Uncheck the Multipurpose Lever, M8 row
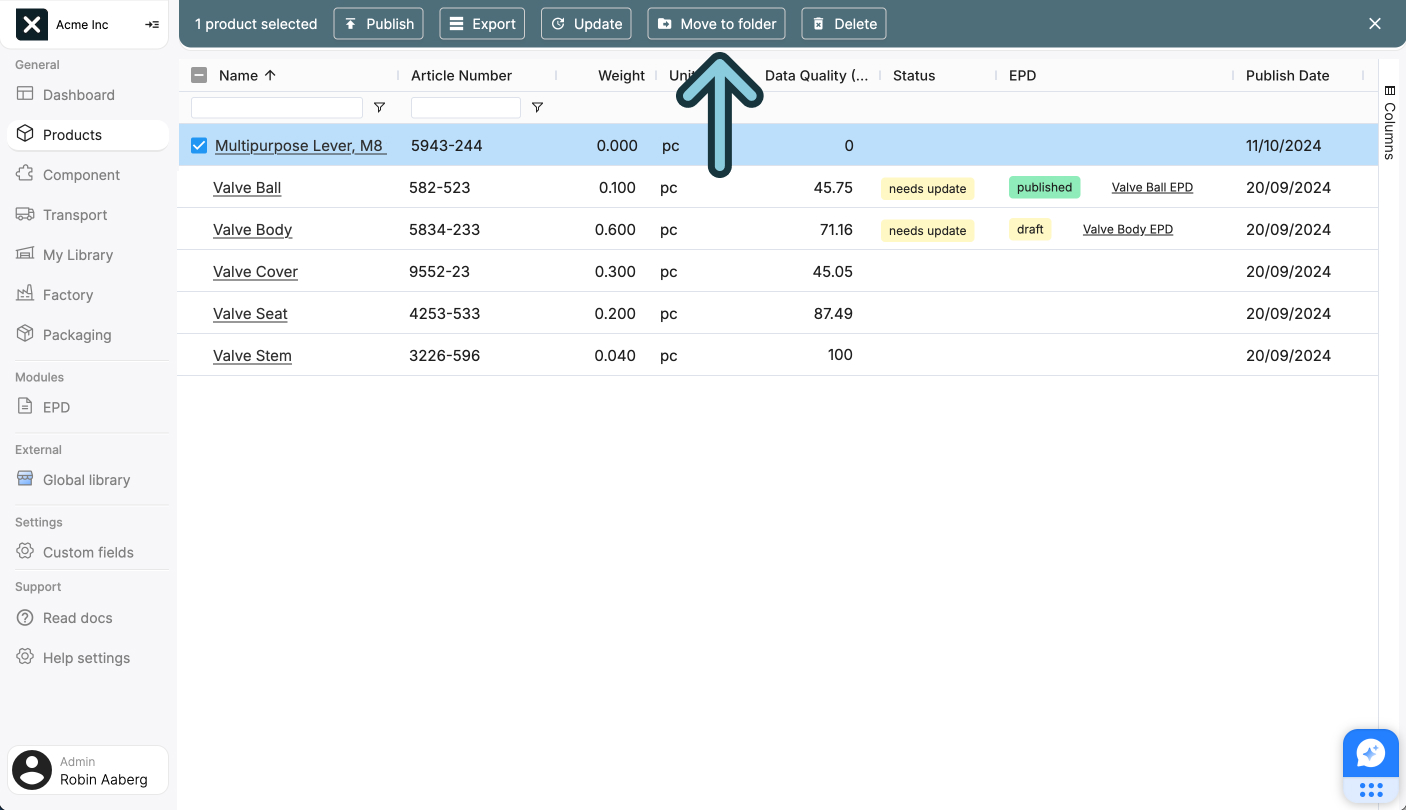 [x=198, y=145]
